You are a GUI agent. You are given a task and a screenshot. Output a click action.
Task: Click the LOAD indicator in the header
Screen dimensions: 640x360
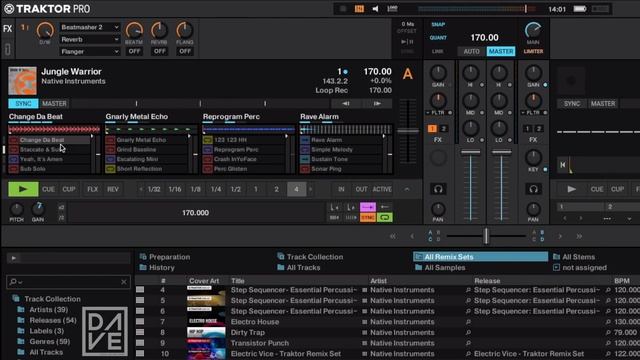pyautogui.click(x=392, y=9)
